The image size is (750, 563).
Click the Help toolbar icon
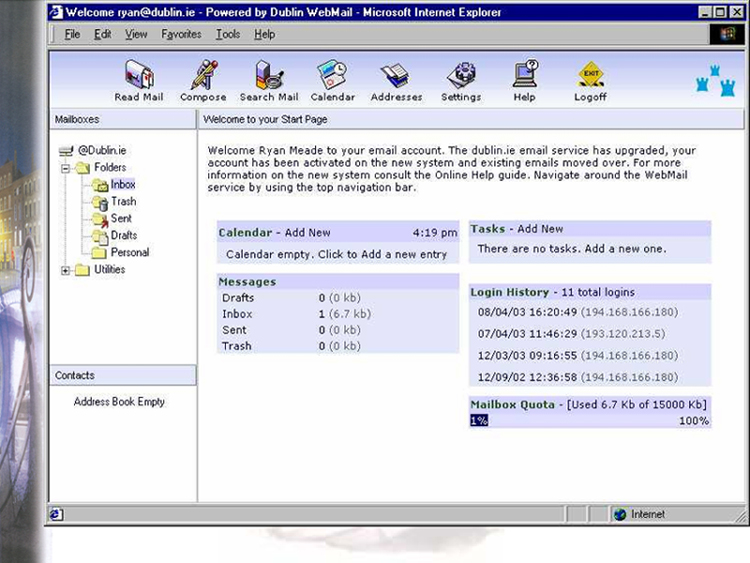click(525, 76)
